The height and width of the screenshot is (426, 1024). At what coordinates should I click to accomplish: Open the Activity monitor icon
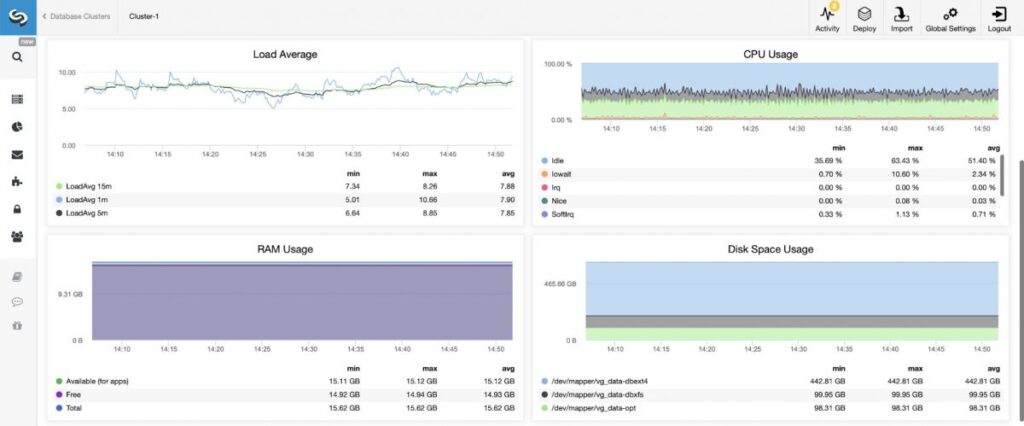[x=827, y=18]
